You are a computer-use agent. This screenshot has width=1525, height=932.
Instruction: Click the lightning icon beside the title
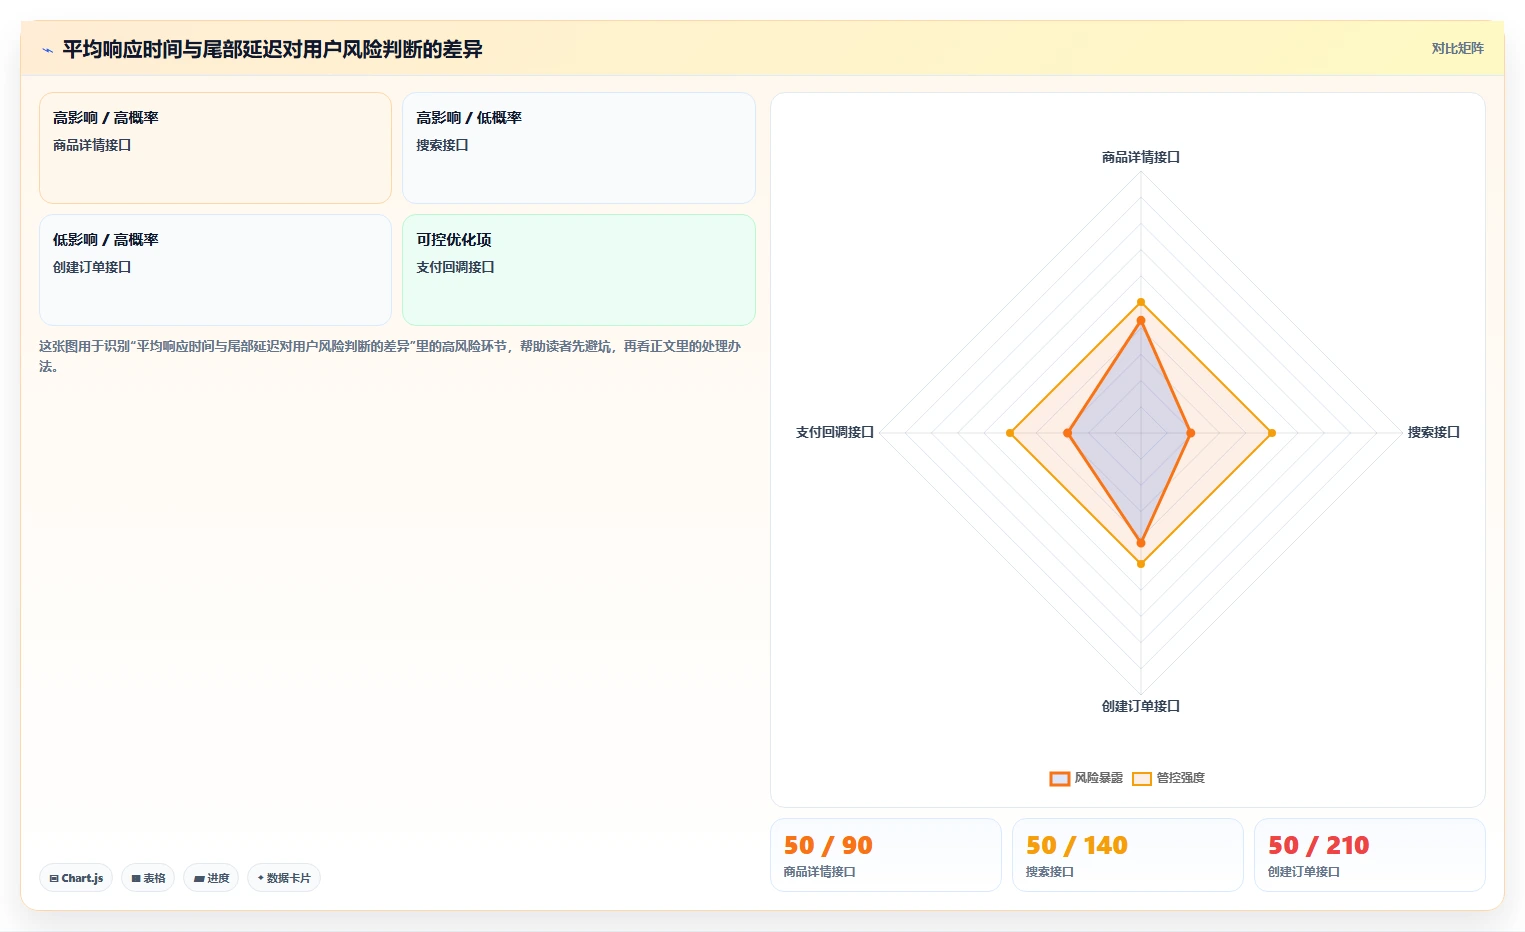[x=47, y=50]
